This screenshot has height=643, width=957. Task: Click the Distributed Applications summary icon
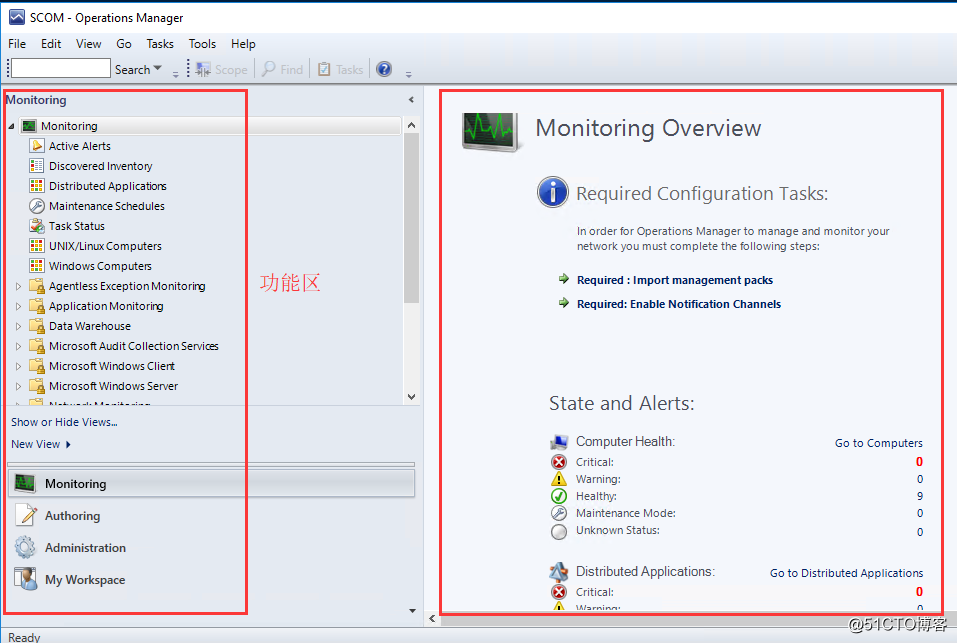pyautogui.click(x=558, y=572)
